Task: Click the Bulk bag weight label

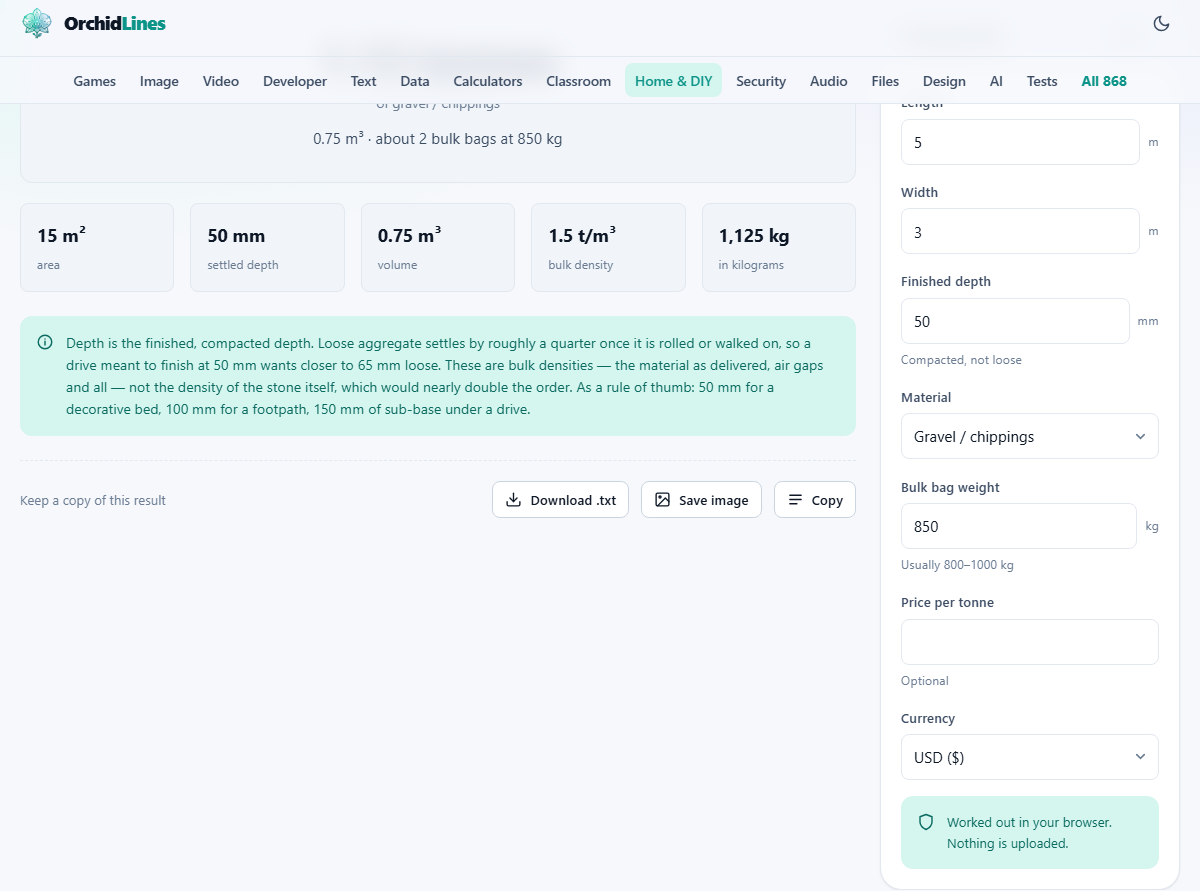Action: [950, 487]
